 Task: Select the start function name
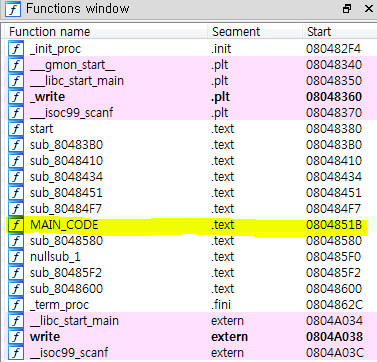[x=42, y=129]
